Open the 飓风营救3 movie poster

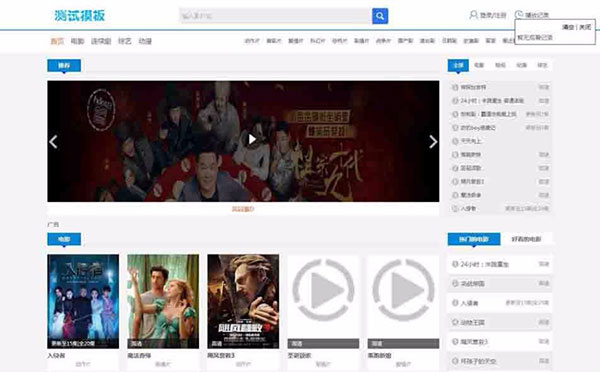243,301
